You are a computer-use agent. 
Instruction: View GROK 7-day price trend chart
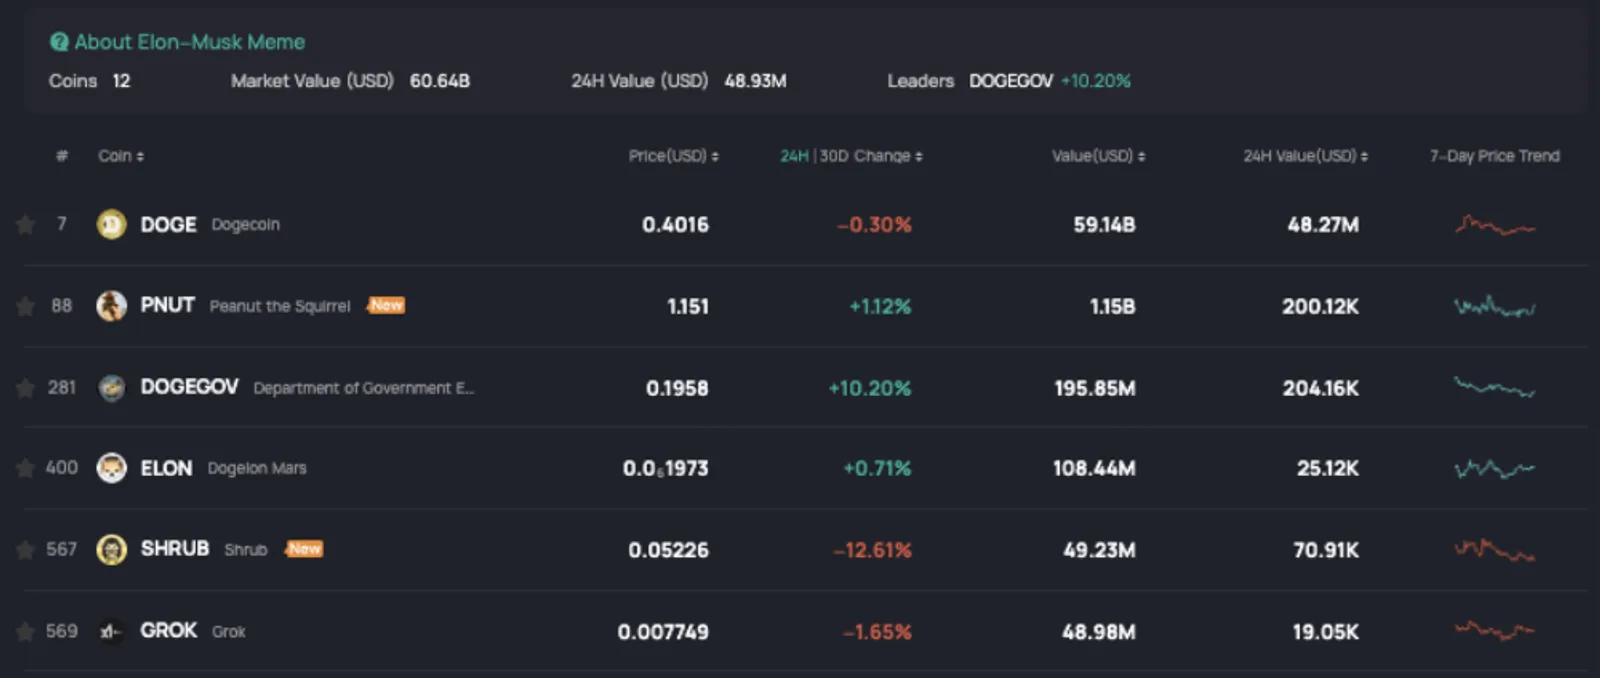[1495, 630]
